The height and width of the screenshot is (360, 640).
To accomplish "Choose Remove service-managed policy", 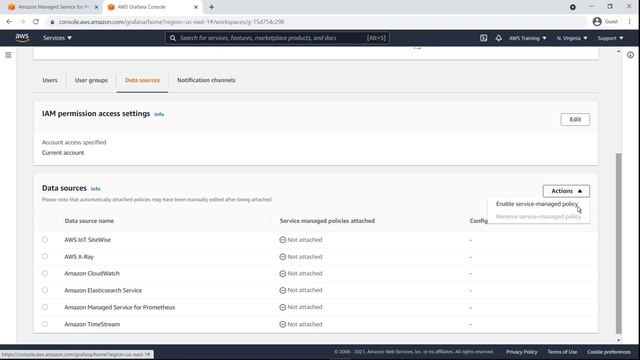I will tap(538, 216).
